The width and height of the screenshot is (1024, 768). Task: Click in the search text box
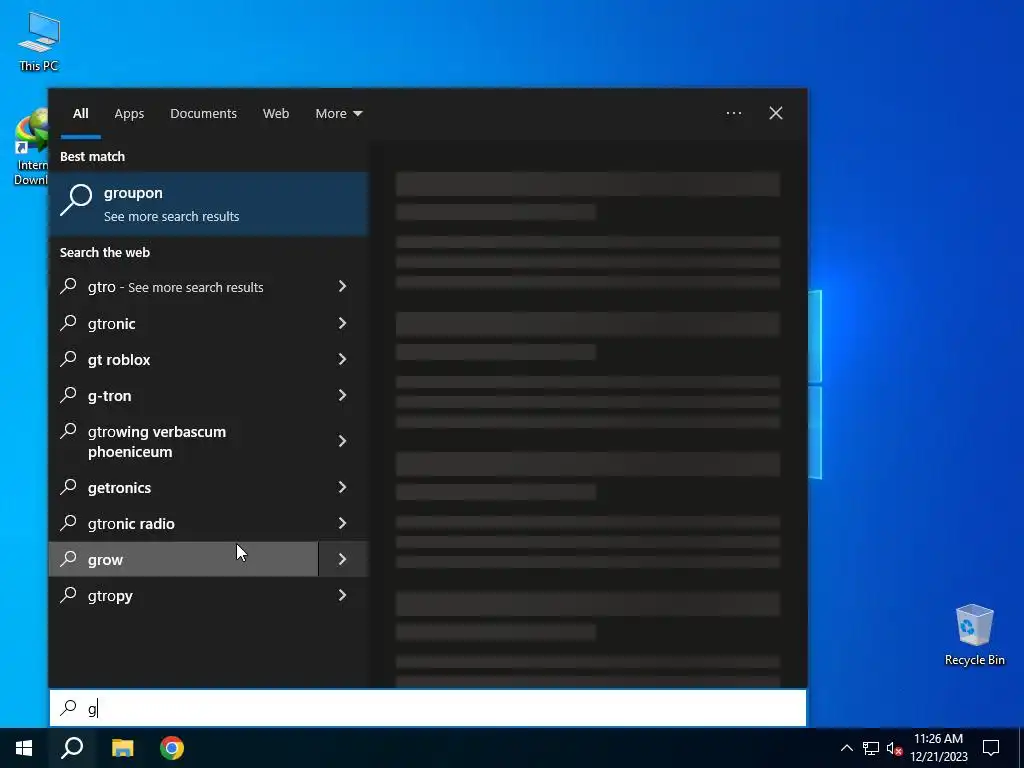tap(428, 708)
